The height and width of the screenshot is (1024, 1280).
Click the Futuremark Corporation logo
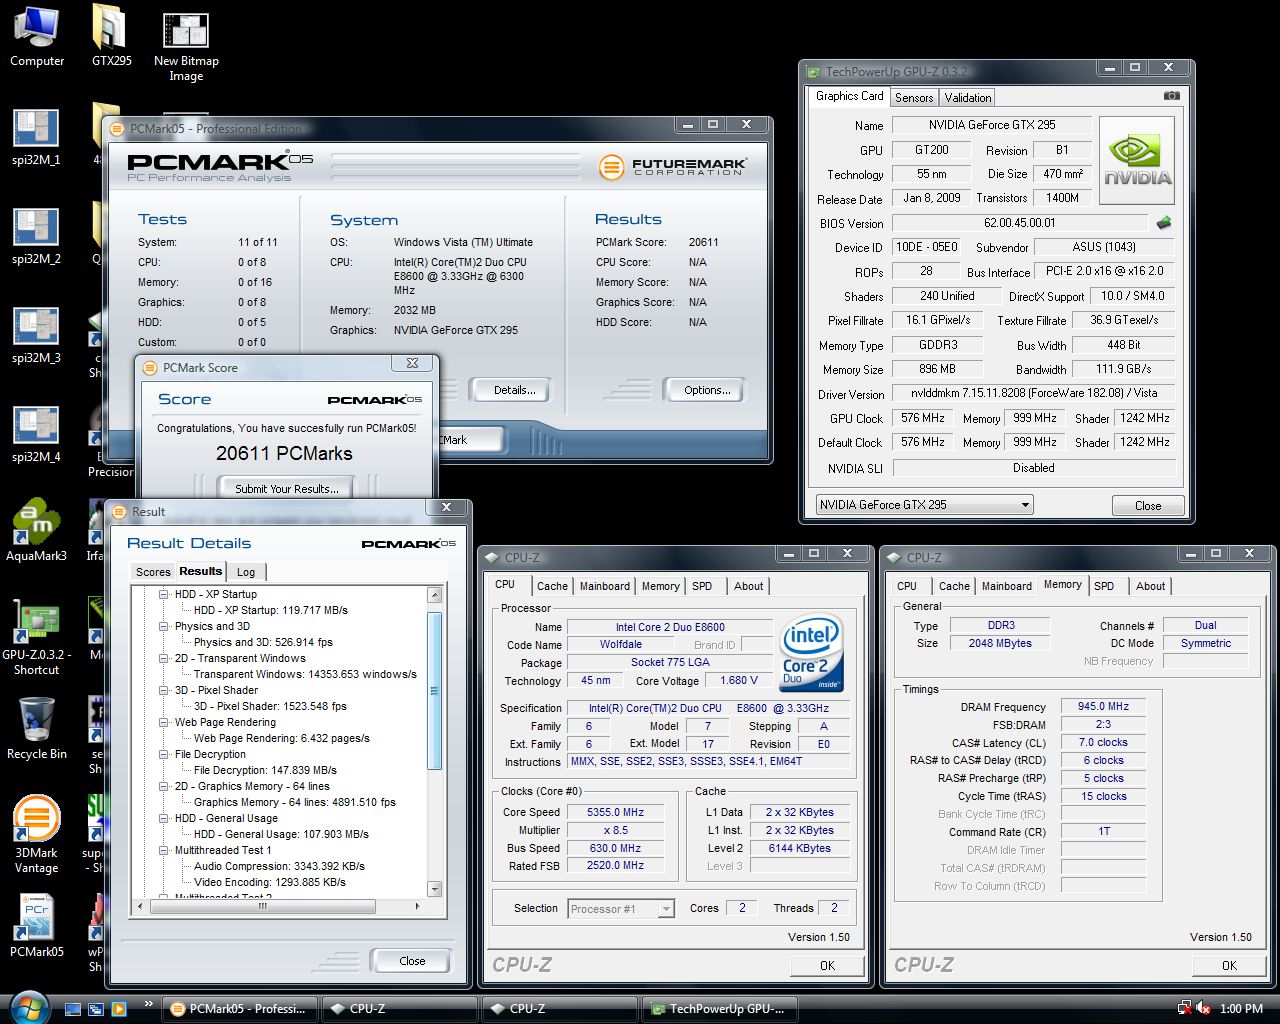click(x=672, y=167)
